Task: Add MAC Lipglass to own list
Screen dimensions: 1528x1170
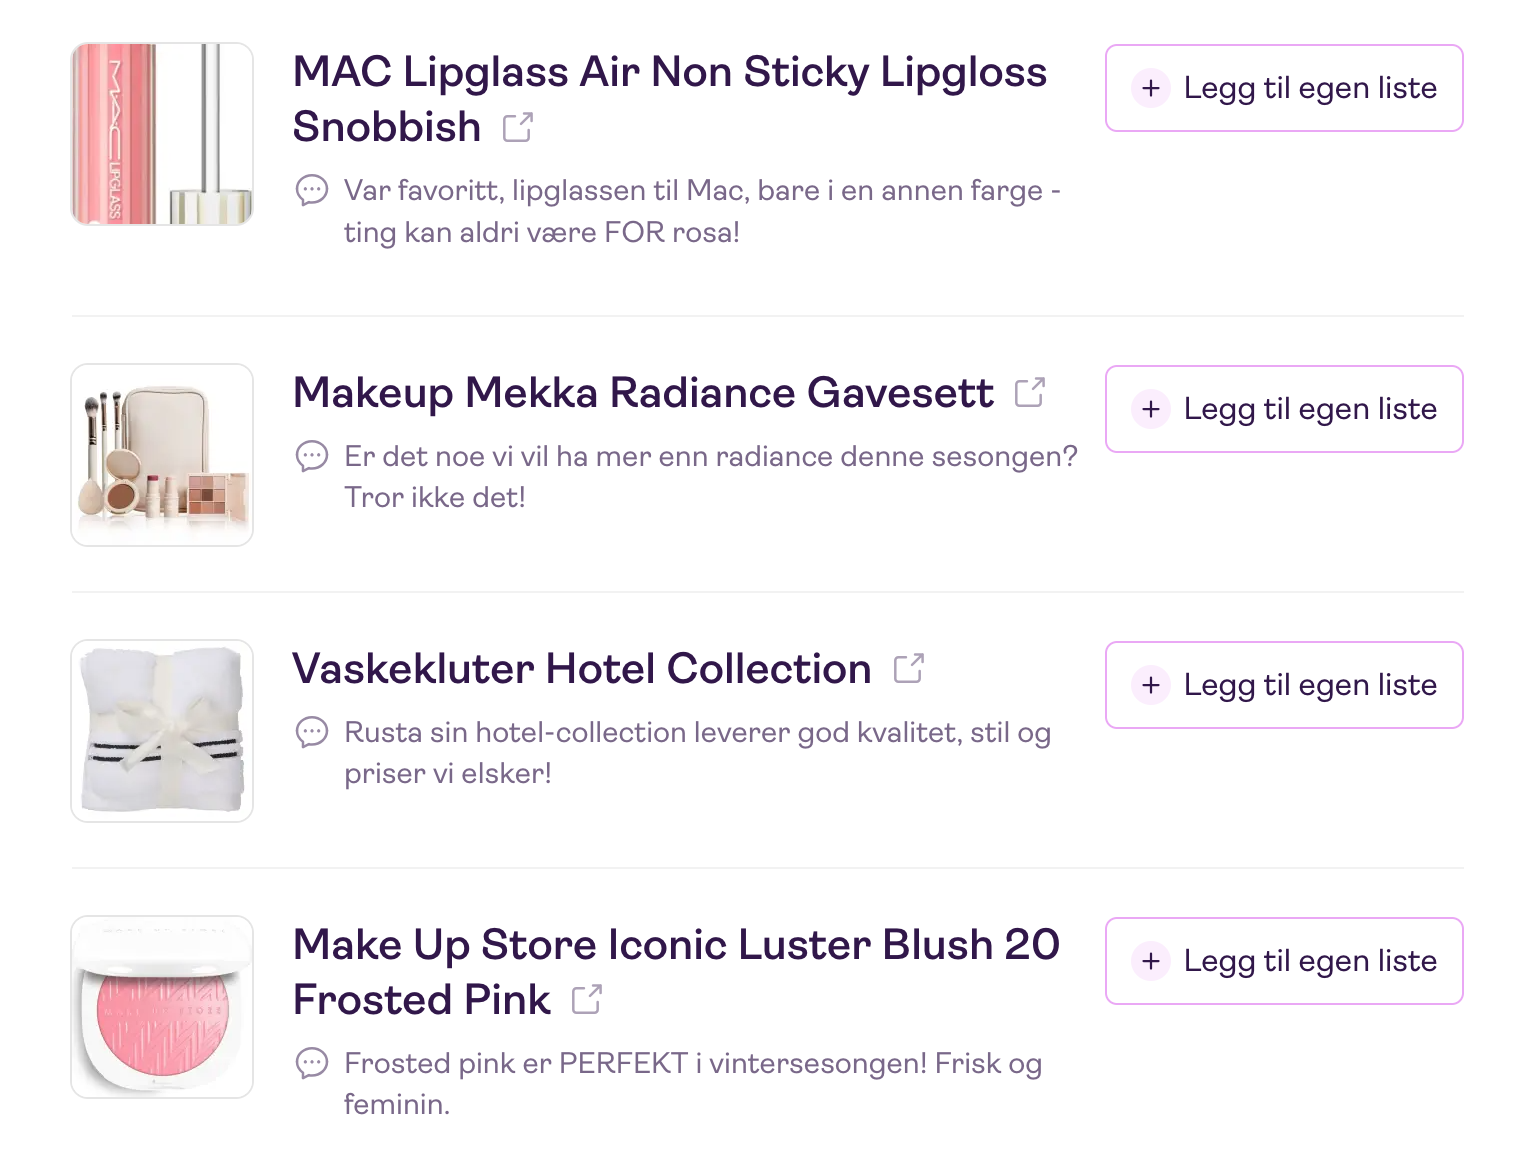Action: pos(1284,88)
